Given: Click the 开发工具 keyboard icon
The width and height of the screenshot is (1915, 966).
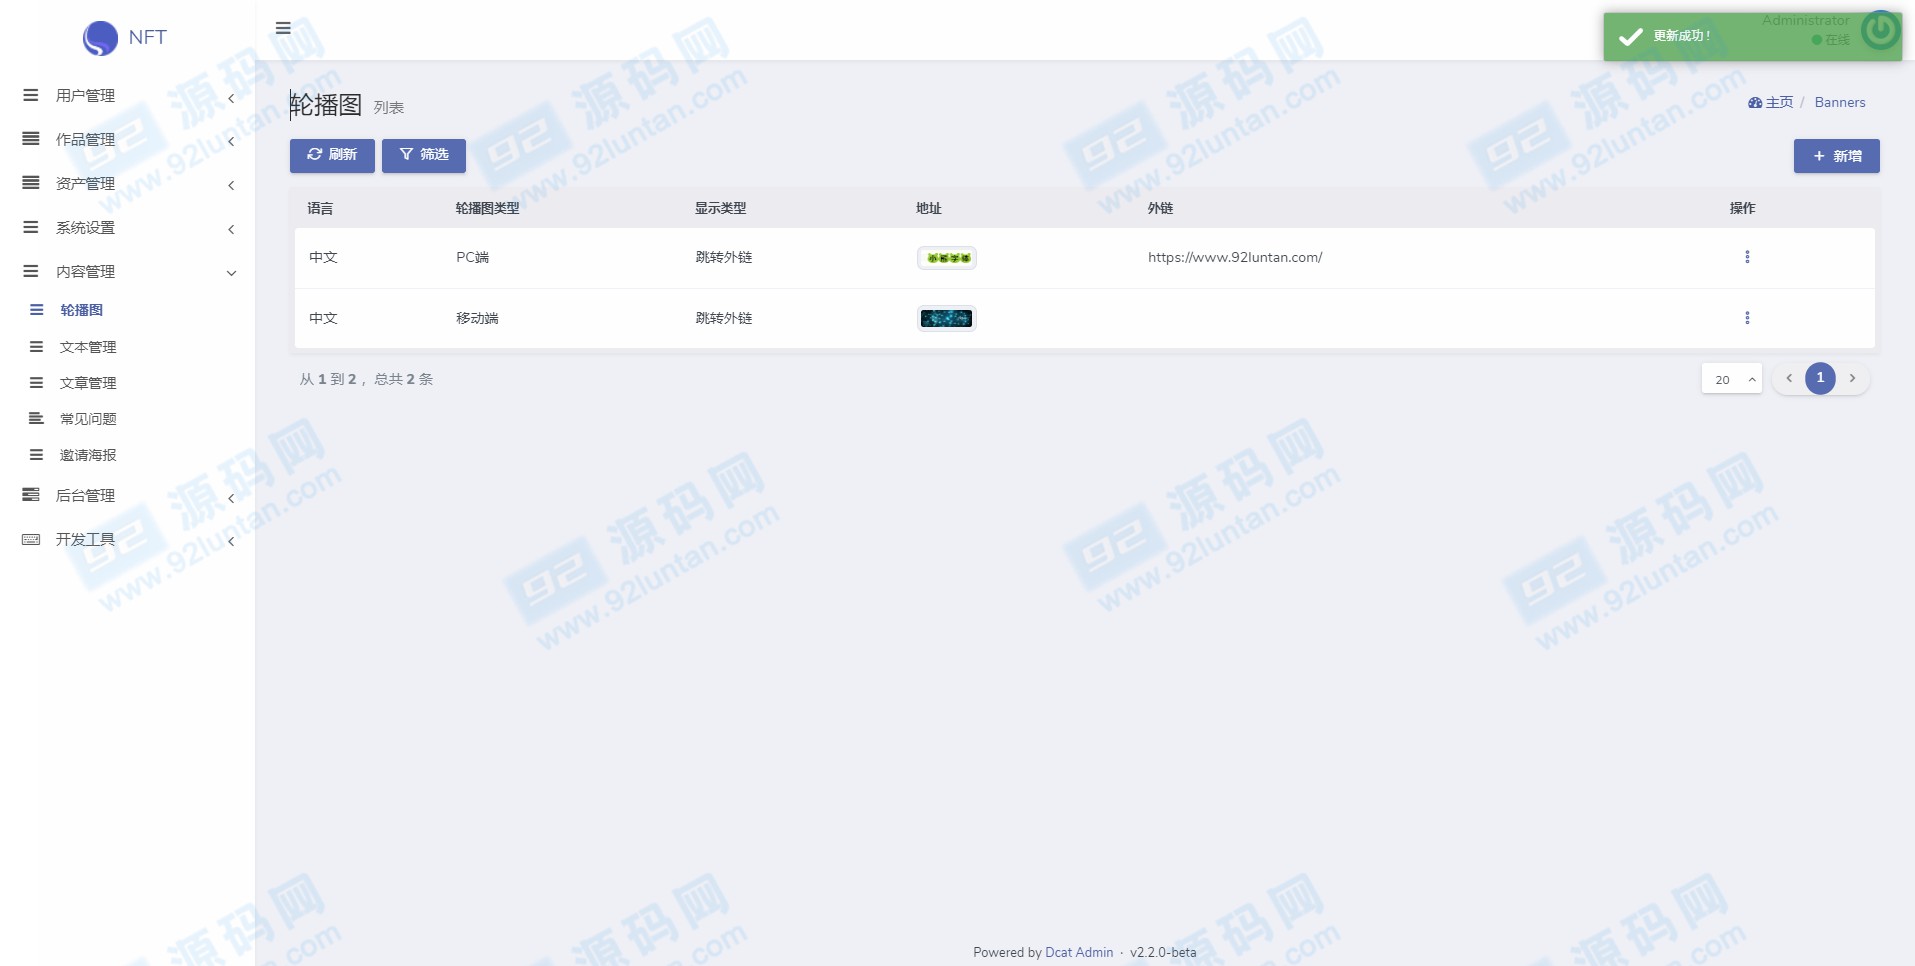Looking at the screenshot, I should tap(31, 539).
